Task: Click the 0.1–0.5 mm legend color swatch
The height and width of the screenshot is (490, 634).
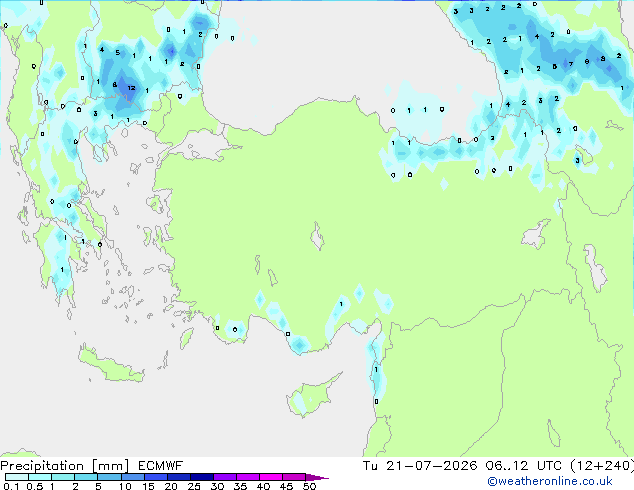Action: [x=17, y=477]
